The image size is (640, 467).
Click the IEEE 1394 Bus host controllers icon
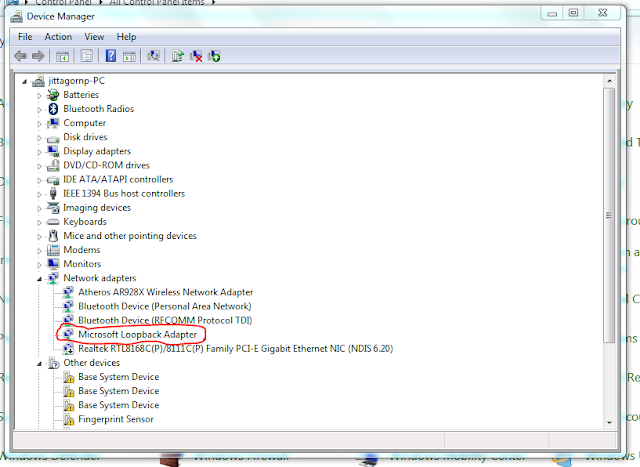(x=53, y=193)
